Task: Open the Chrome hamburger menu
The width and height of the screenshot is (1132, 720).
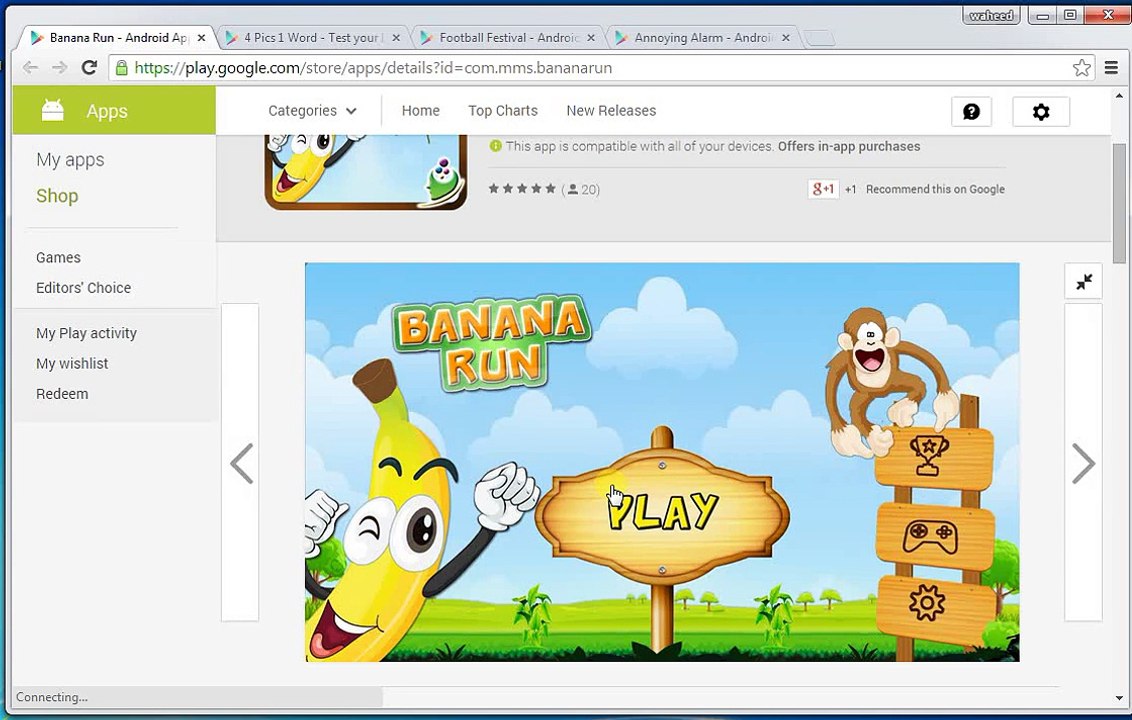Action: [x=1112, y=68]
